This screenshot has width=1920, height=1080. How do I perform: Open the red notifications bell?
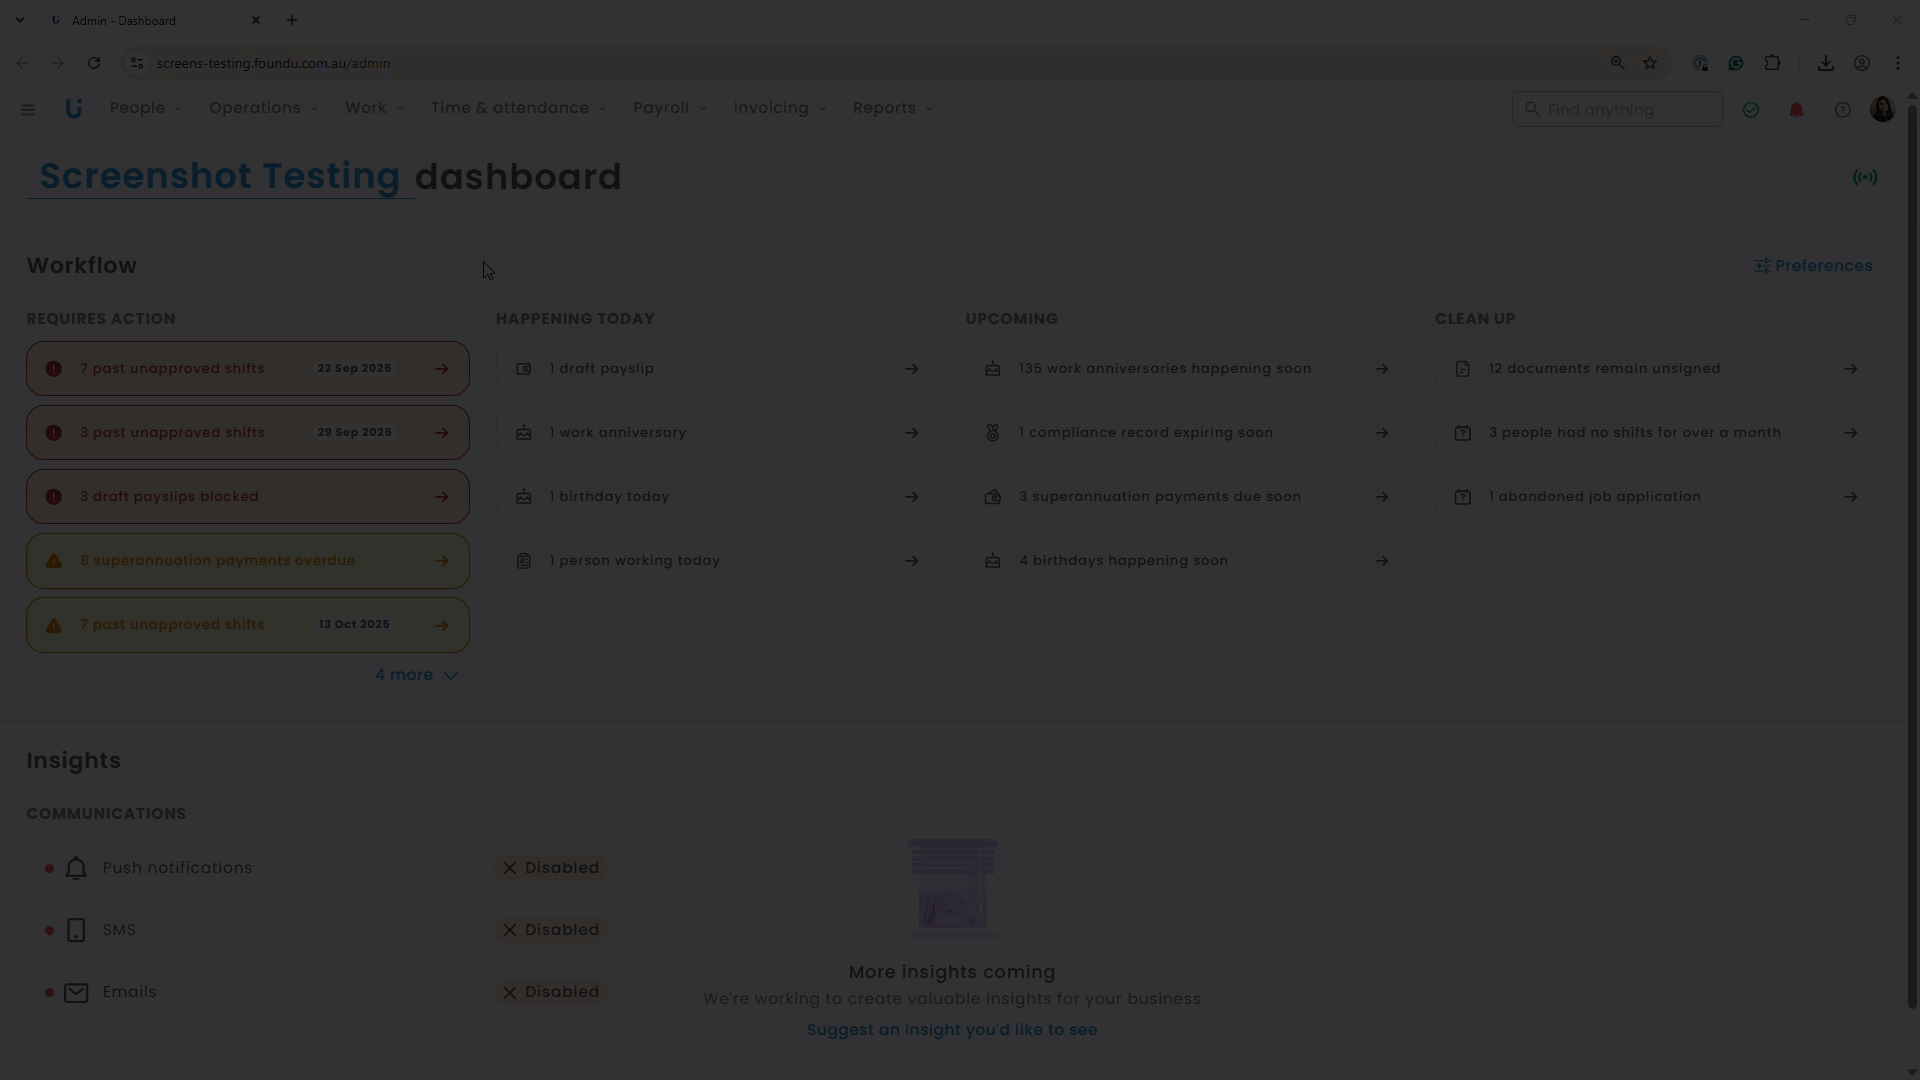pyautogui.click(x=1796, y=110)
